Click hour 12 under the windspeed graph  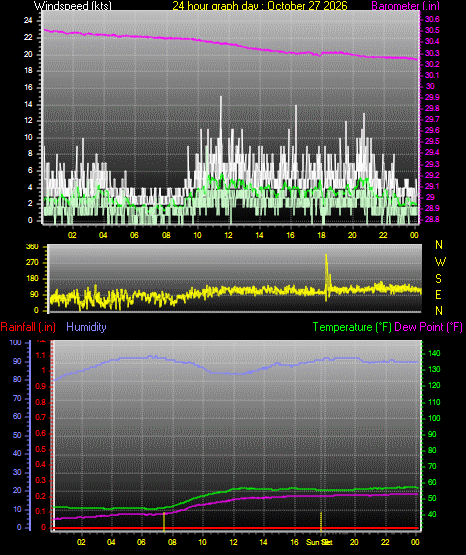click(x=228, y=235)
